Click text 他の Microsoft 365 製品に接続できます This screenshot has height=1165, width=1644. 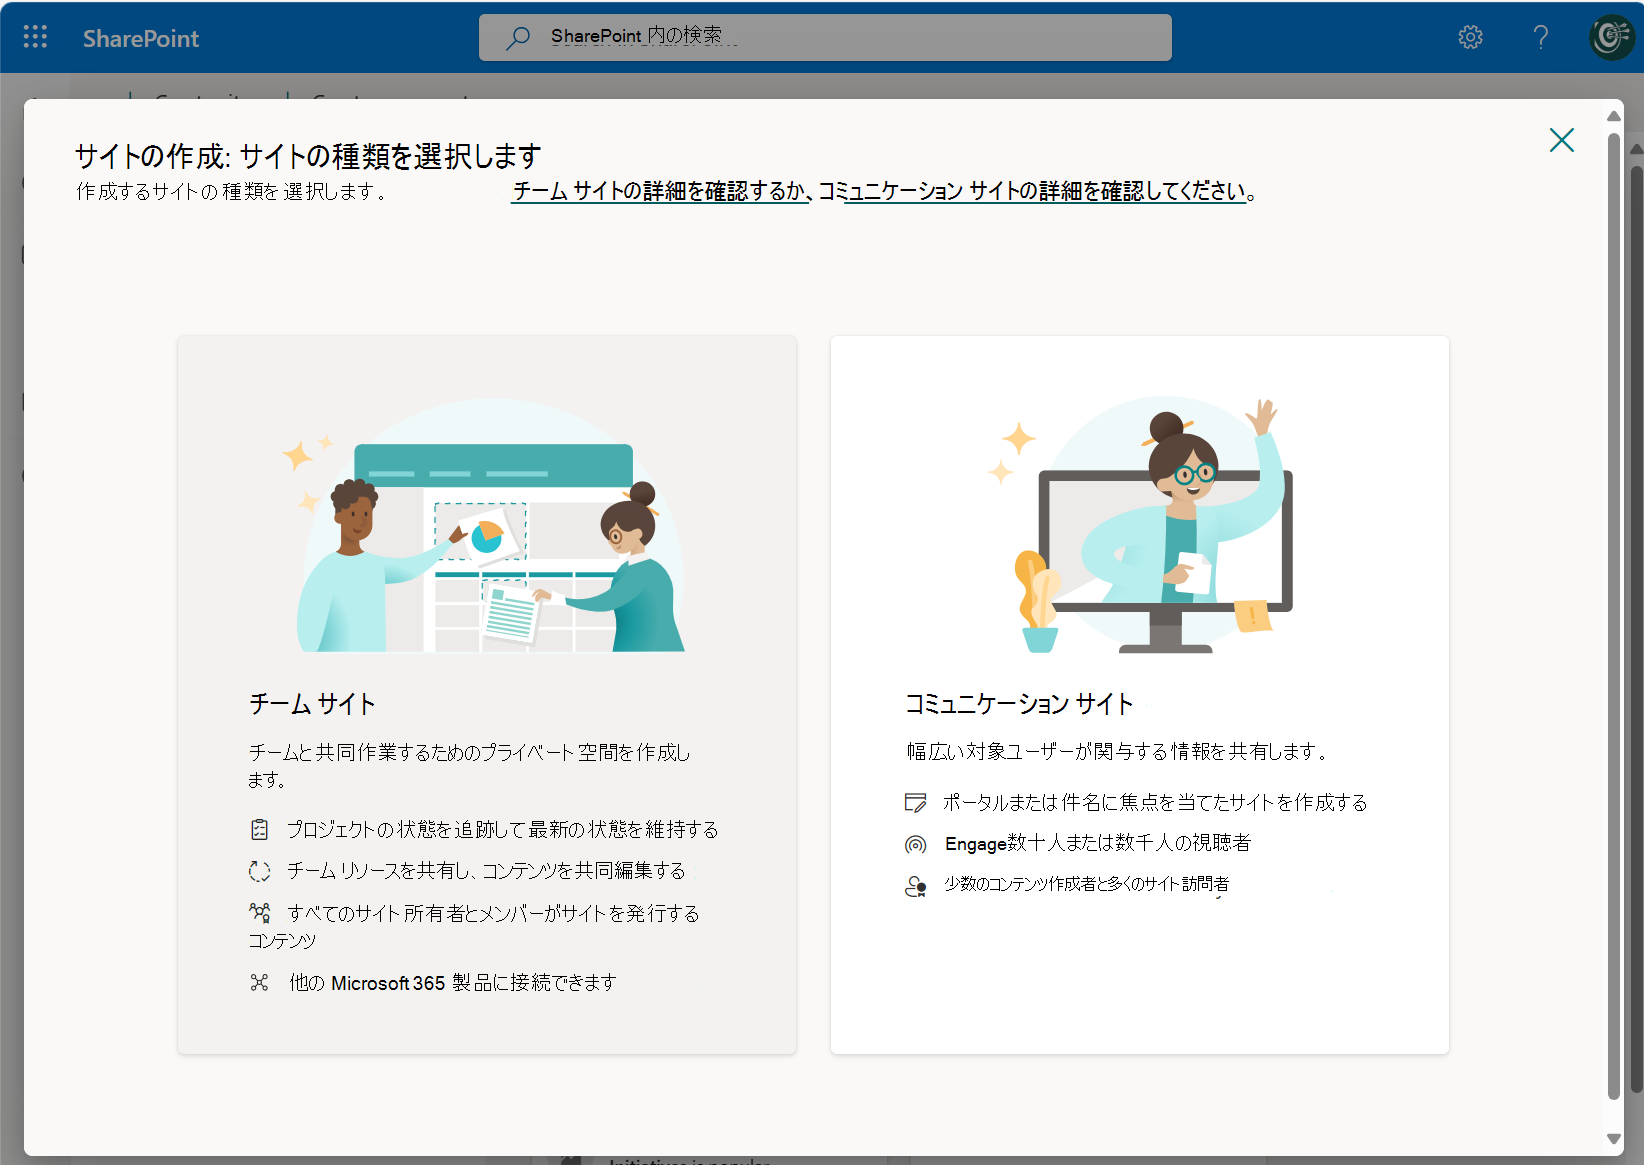[x=452, y=982]
